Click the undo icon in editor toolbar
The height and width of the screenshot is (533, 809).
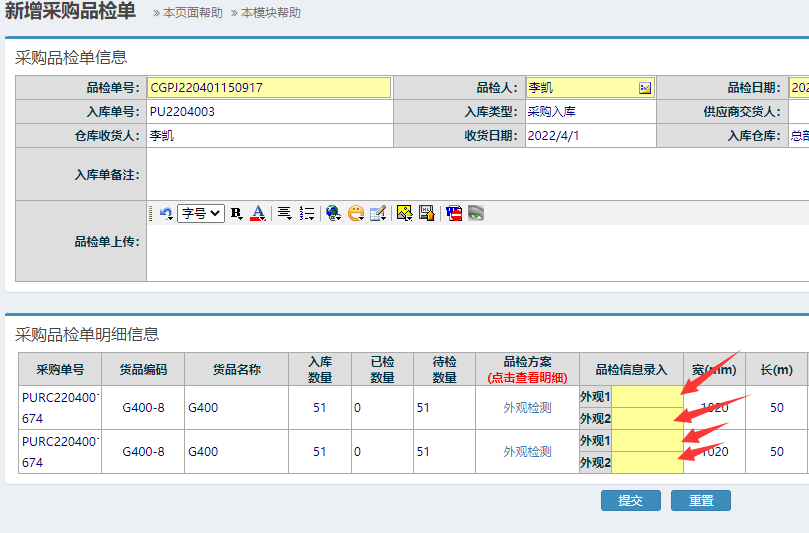tap(166, 213)
